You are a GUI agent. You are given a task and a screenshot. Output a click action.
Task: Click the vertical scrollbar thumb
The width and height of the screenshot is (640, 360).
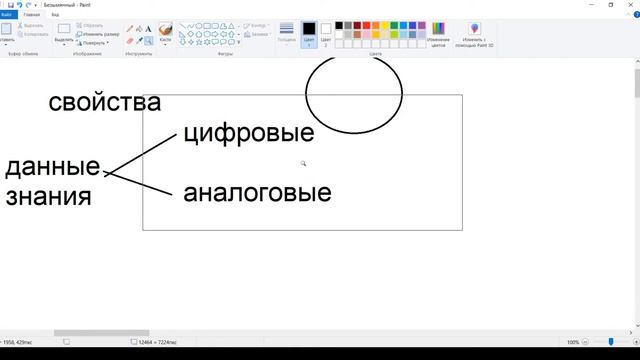point(637,83)
